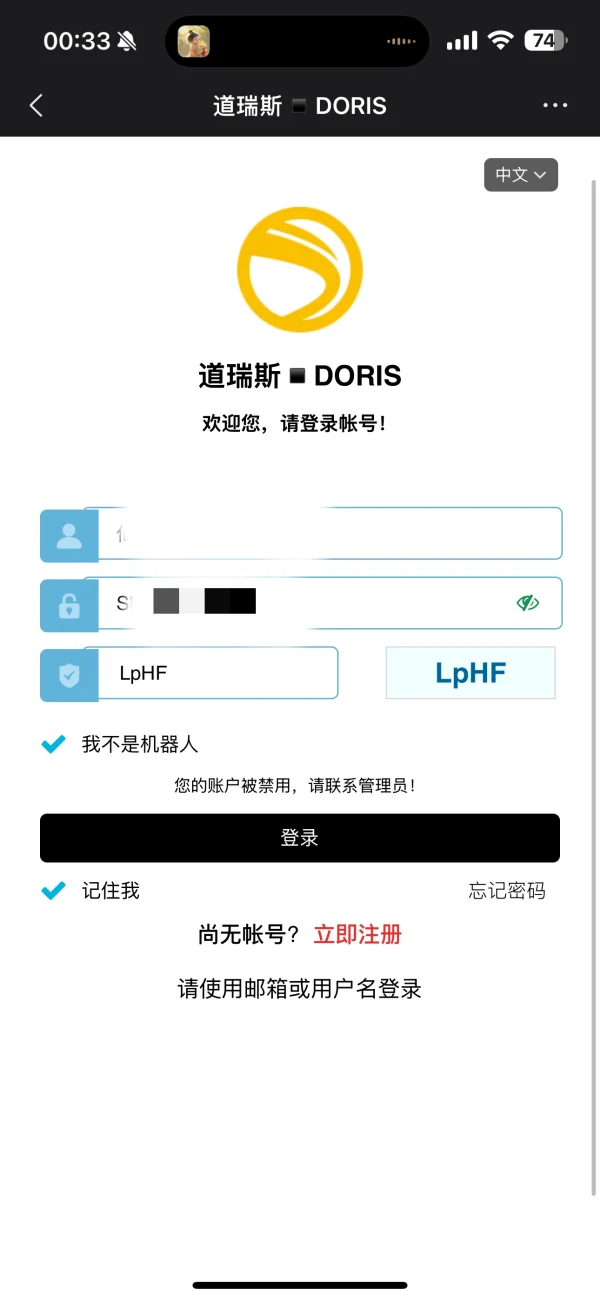Tap the yellow DORIS logo

click(x=300, y=270)
